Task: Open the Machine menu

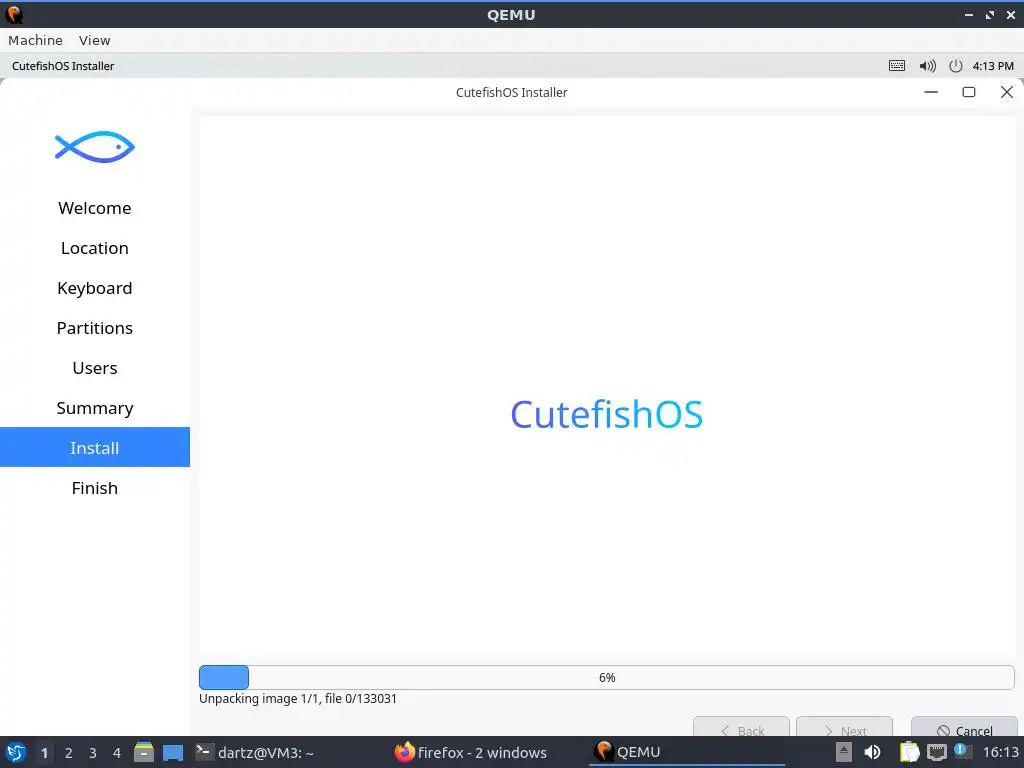Action: pos(35,40)
